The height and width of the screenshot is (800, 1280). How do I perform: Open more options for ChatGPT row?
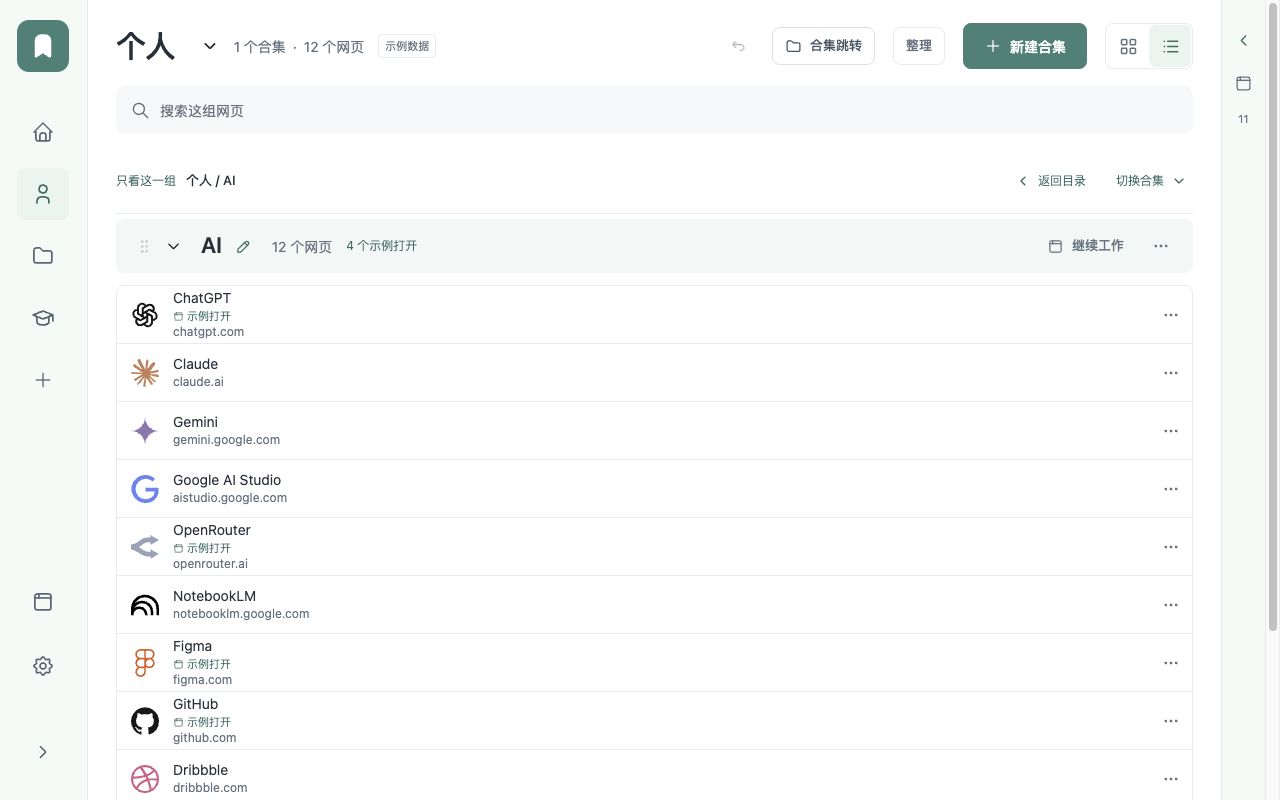click(1171, 315)
